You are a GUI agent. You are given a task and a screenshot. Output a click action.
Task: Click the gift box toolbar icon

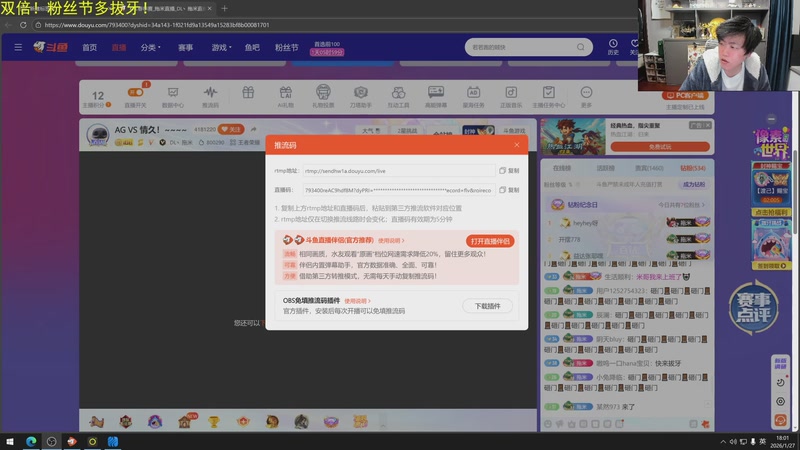tap(248, 93)
